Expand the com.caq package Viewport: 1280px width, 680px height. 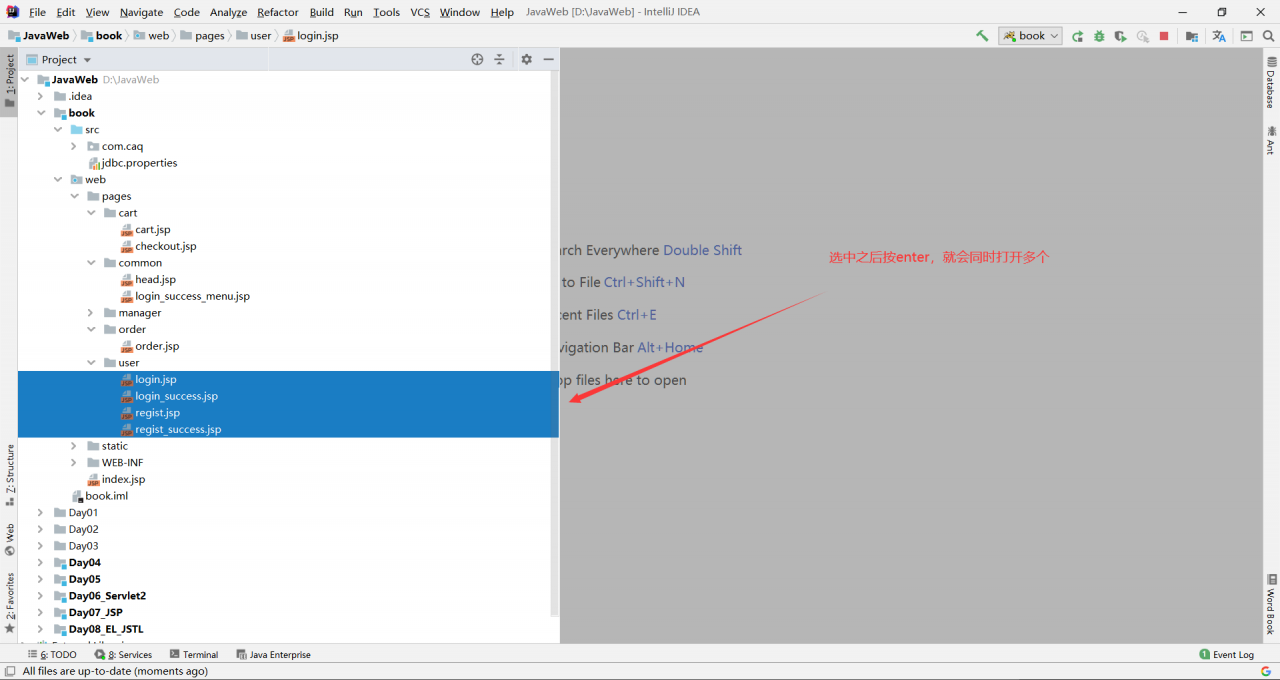click(x=74, y=146)
